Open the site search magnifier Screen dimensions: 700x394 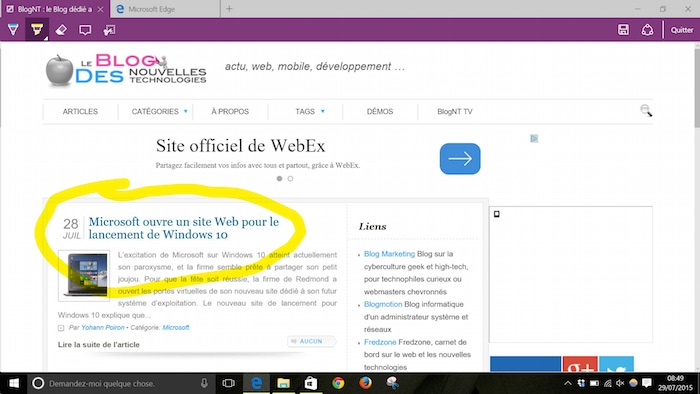[x=646, y=110]
